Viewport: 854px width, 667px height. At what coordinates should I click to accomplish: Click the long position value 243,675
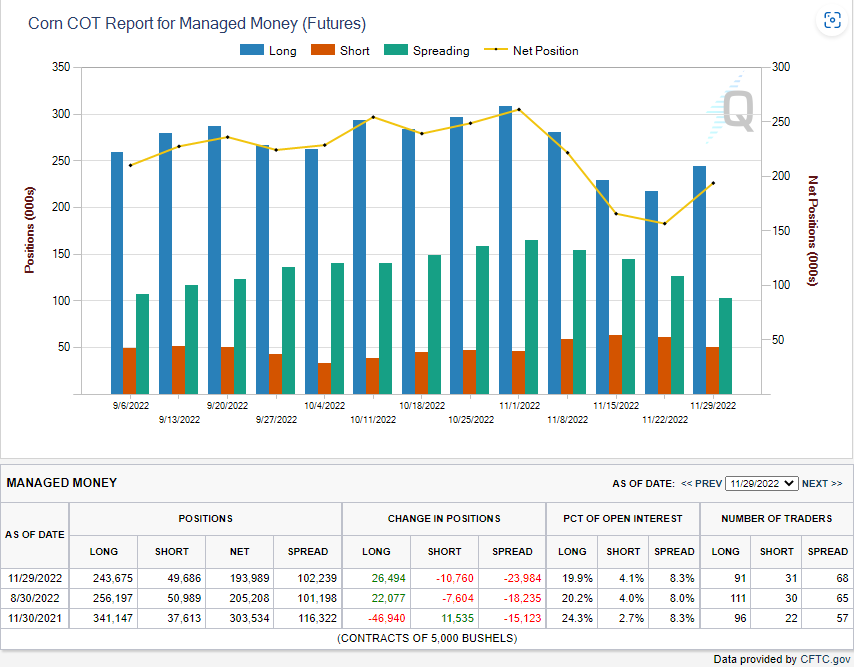113,578
